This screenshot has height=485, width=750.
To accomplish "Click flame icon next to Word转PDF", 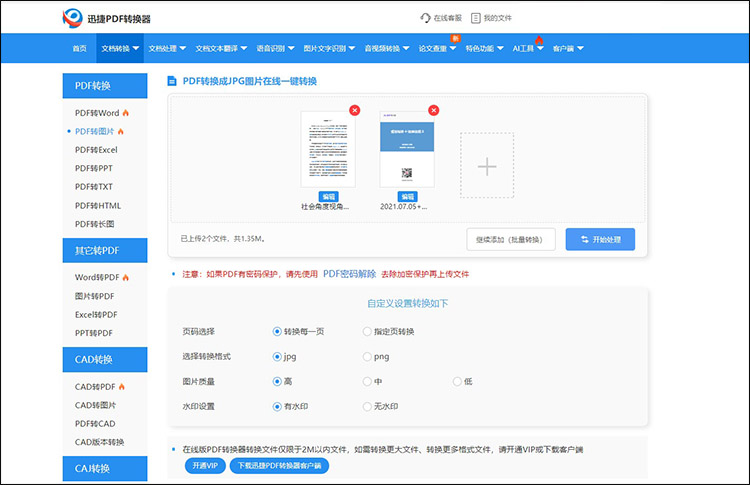I will (125, 277).
